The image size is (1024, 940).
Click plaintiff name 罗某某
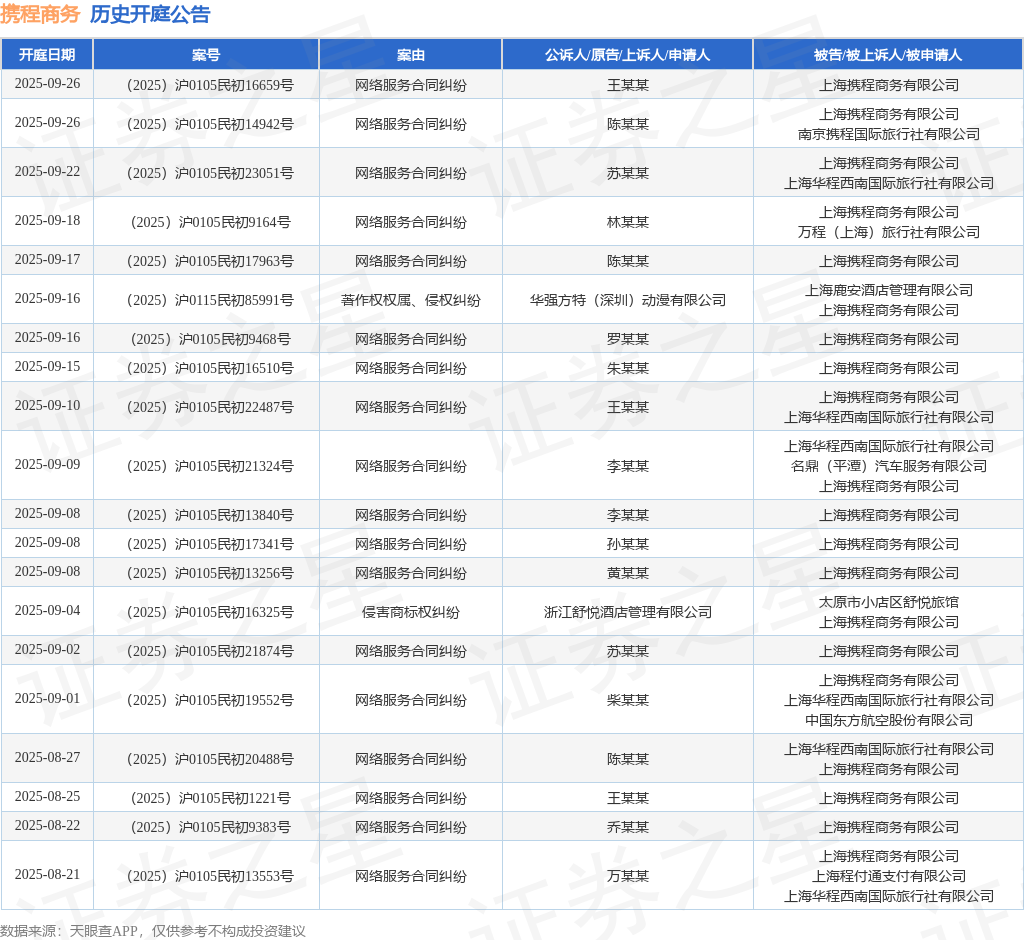pyautogui.click(x=628, y=338)
